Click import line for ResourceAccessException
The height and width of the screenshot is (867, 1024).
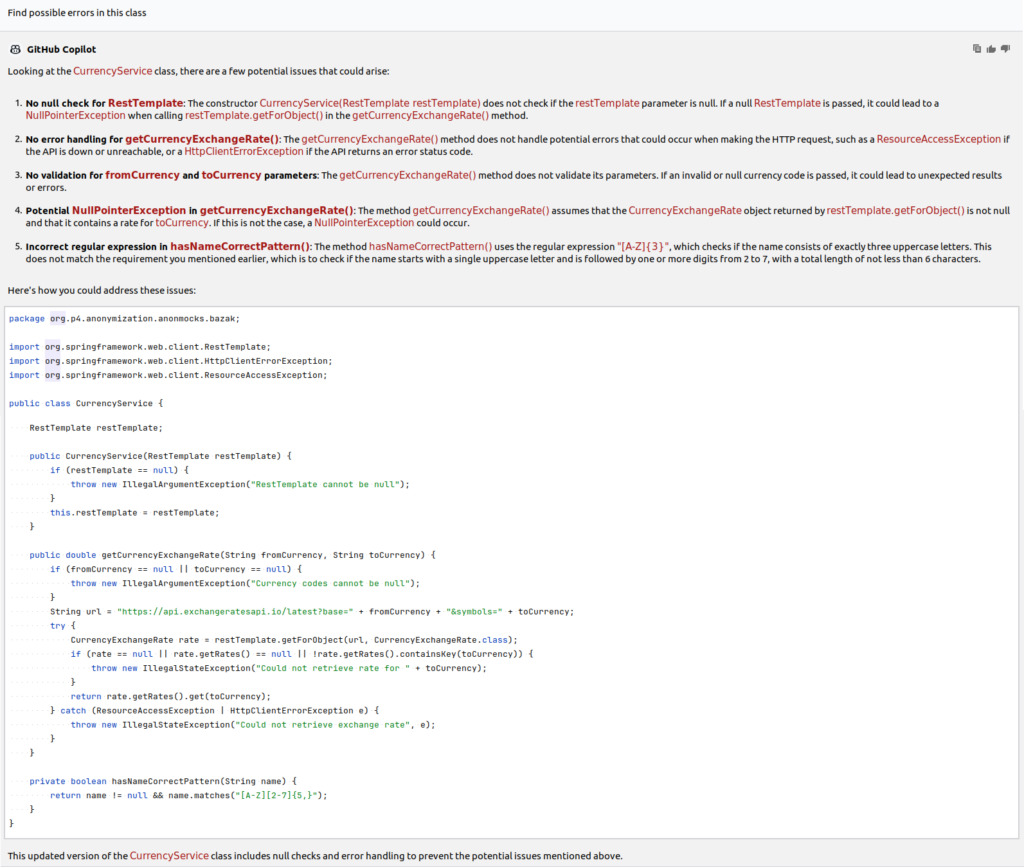click(x=168, y=375)
